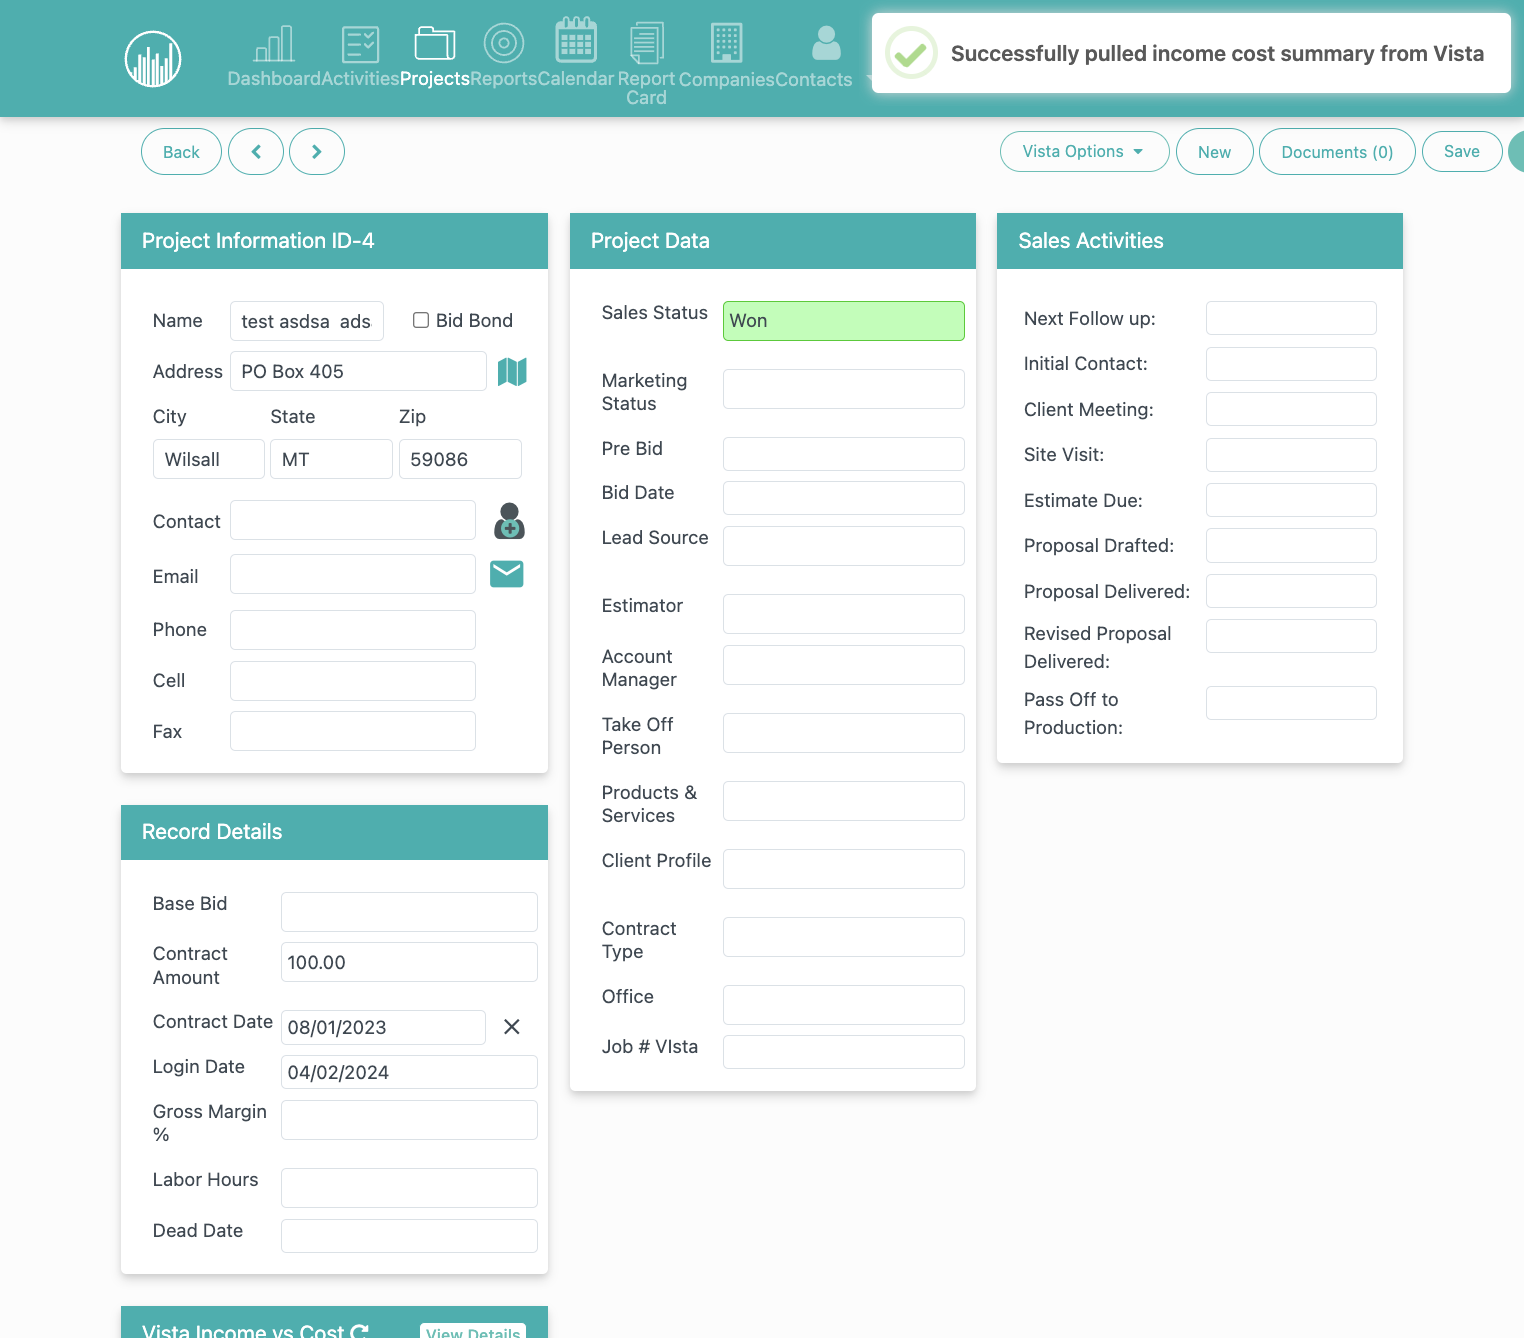Click the Site Visit date field

[x=1291, y=455]
